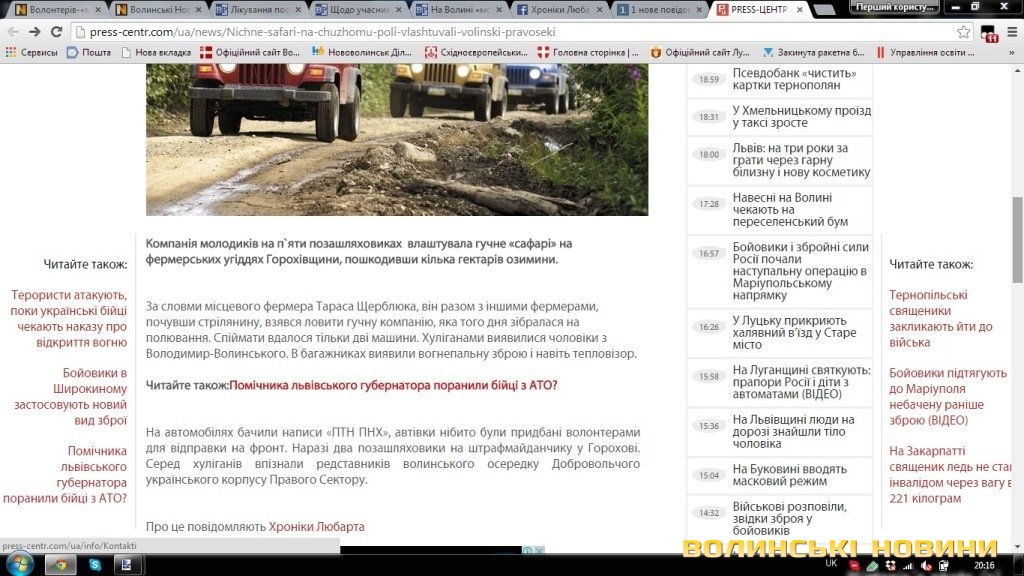1024x576 pixels.
Task: Reload the page with the refresh icon
Action: (56, 31)
